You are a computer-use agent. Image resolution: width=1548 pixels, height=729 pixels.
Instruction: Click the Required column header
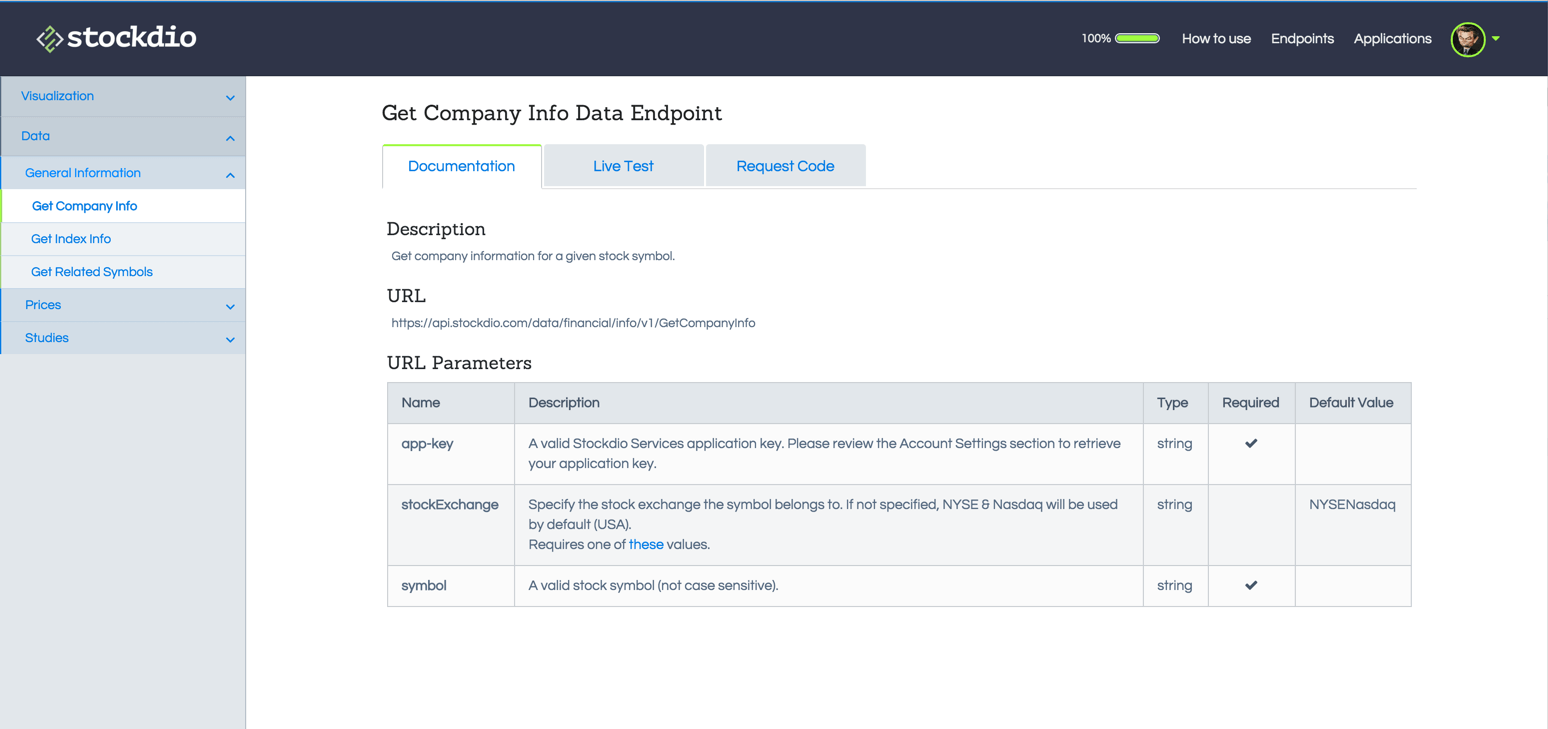pyautogui.click(x=1252, y=403)
